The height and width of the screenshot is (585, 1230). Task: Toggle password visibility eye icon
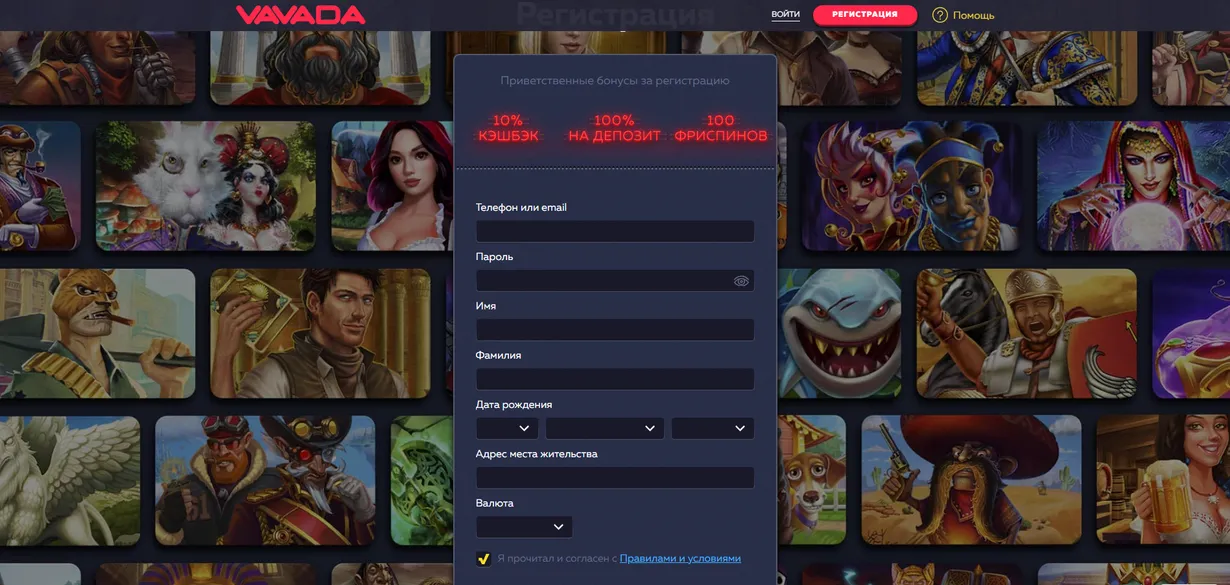(x=740, y=281)
